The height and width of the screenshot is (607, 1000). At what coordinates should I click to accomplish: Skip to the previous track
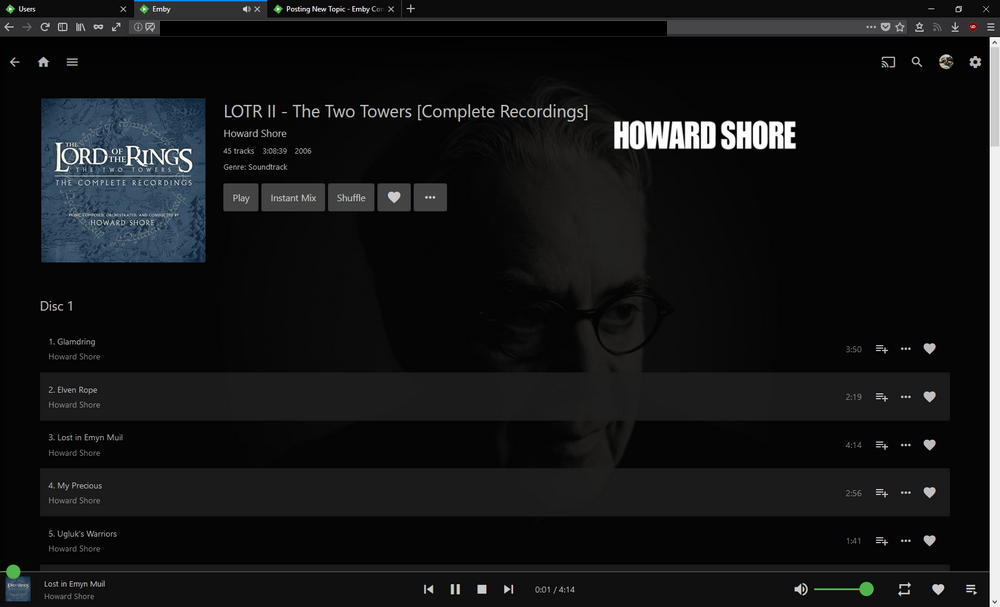click(429, 589)
